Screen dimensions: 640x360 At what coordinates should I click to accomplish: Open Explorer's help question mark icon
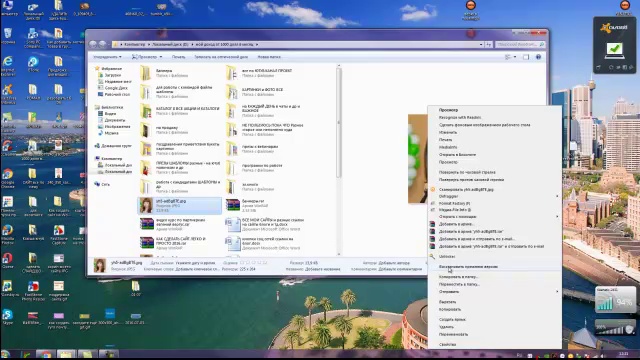coord(538,57)
